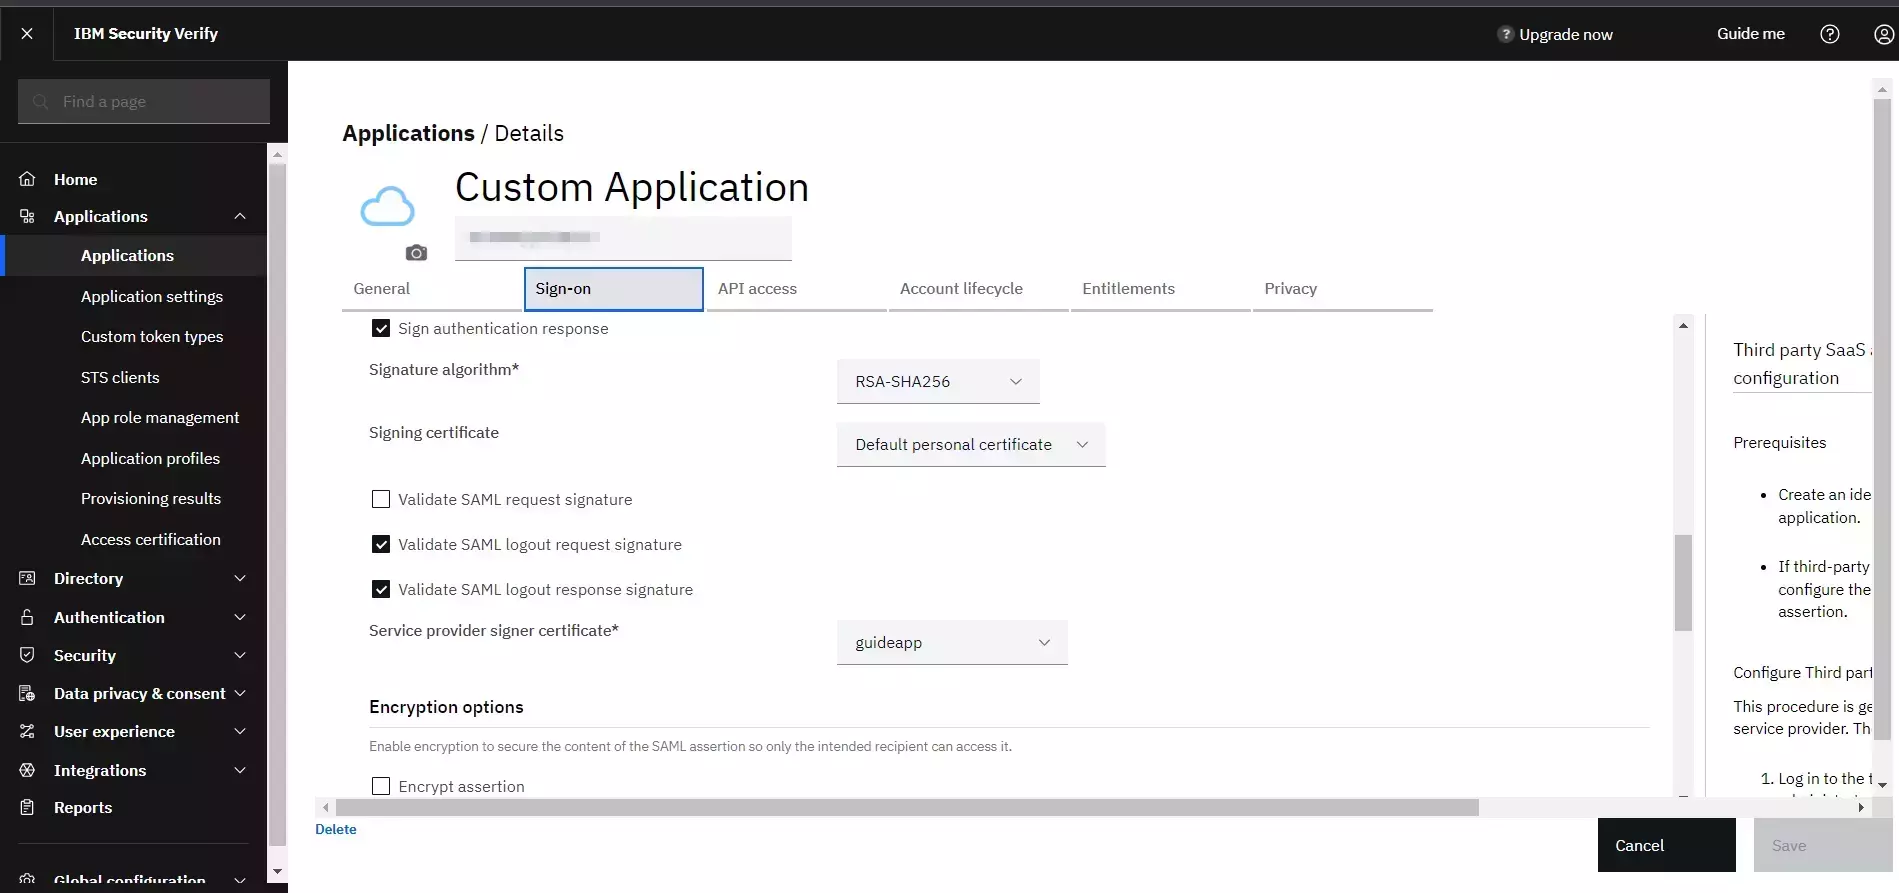The image size is (1899, 893).
Task: Click the Integrations icon
Action: [27, 770]
